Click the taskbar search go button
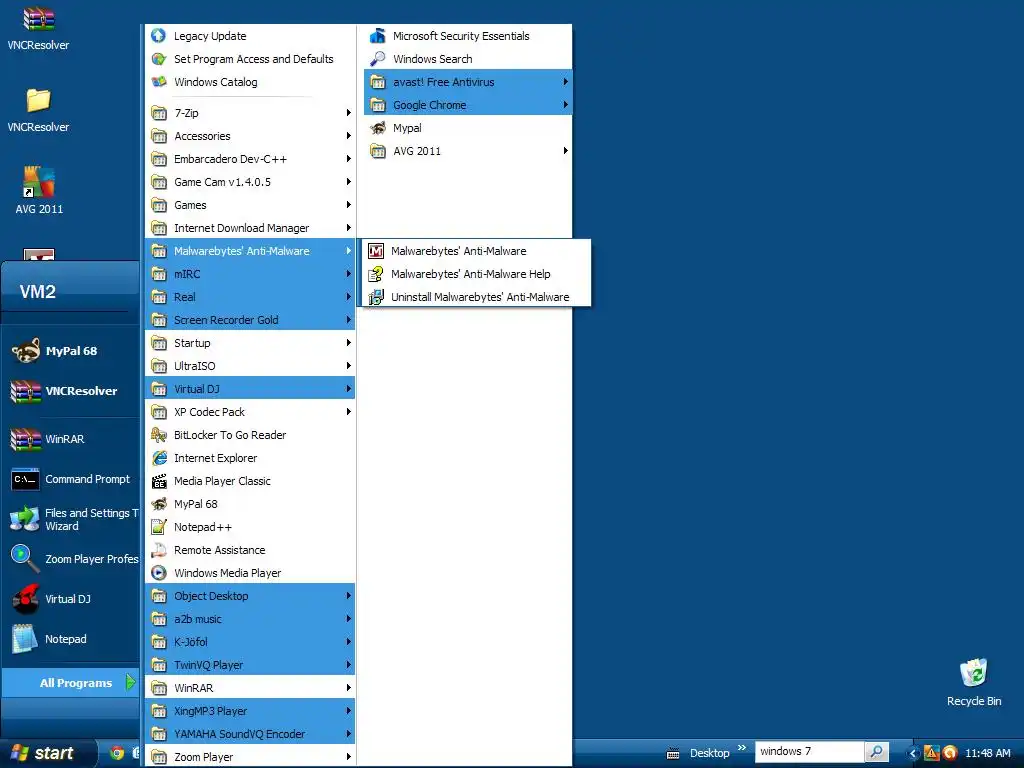 pos(876,752)
